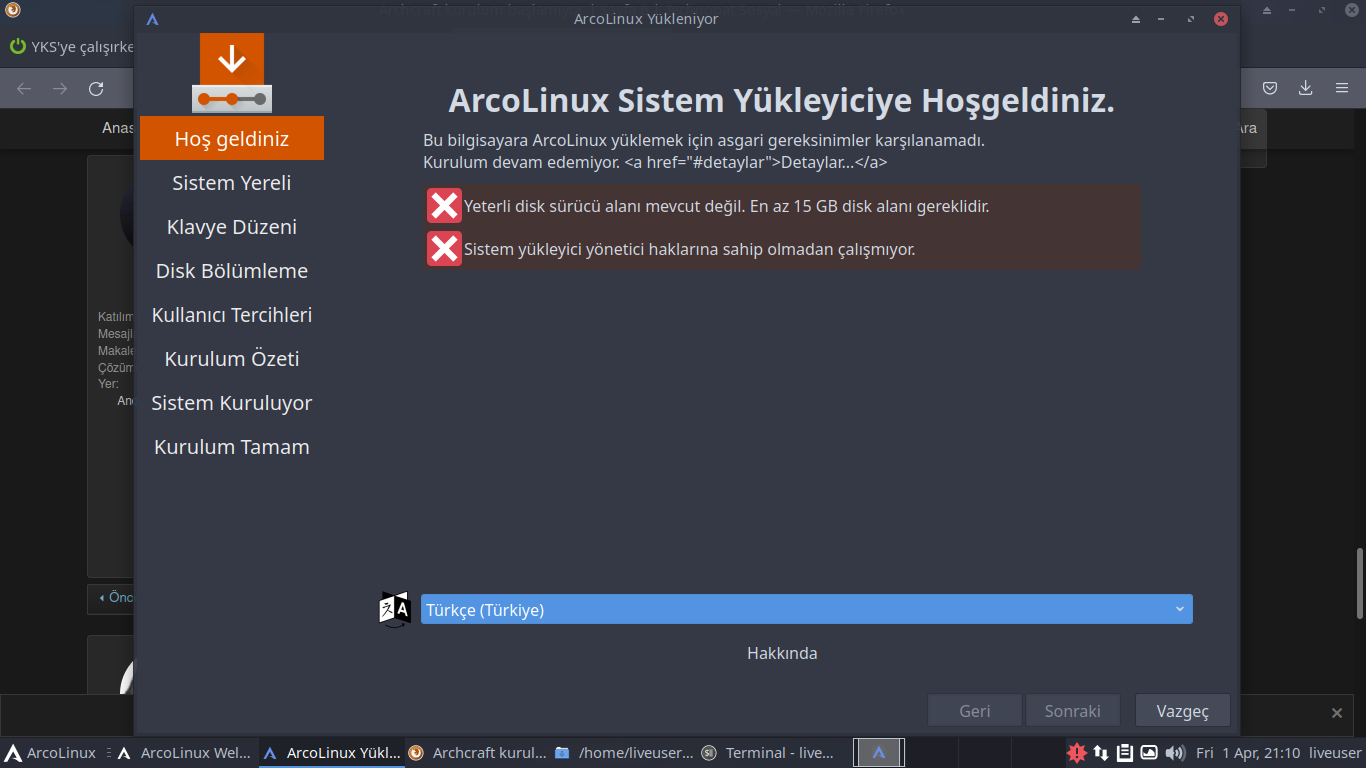Open the network connections tray icon
This screenshot has width=1366, height=768.
pyautogui.click(x=1101, y=753)
